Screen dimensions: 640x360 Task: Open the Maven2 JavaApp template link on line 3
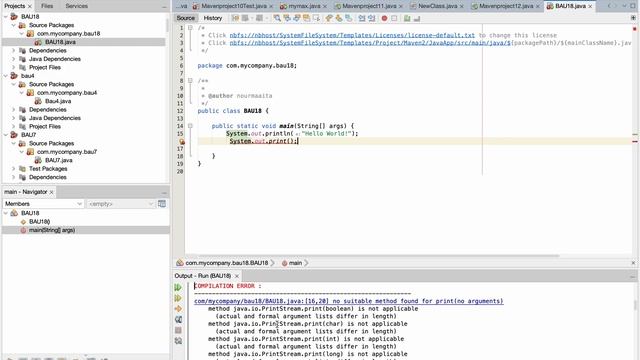pos(370,43)
